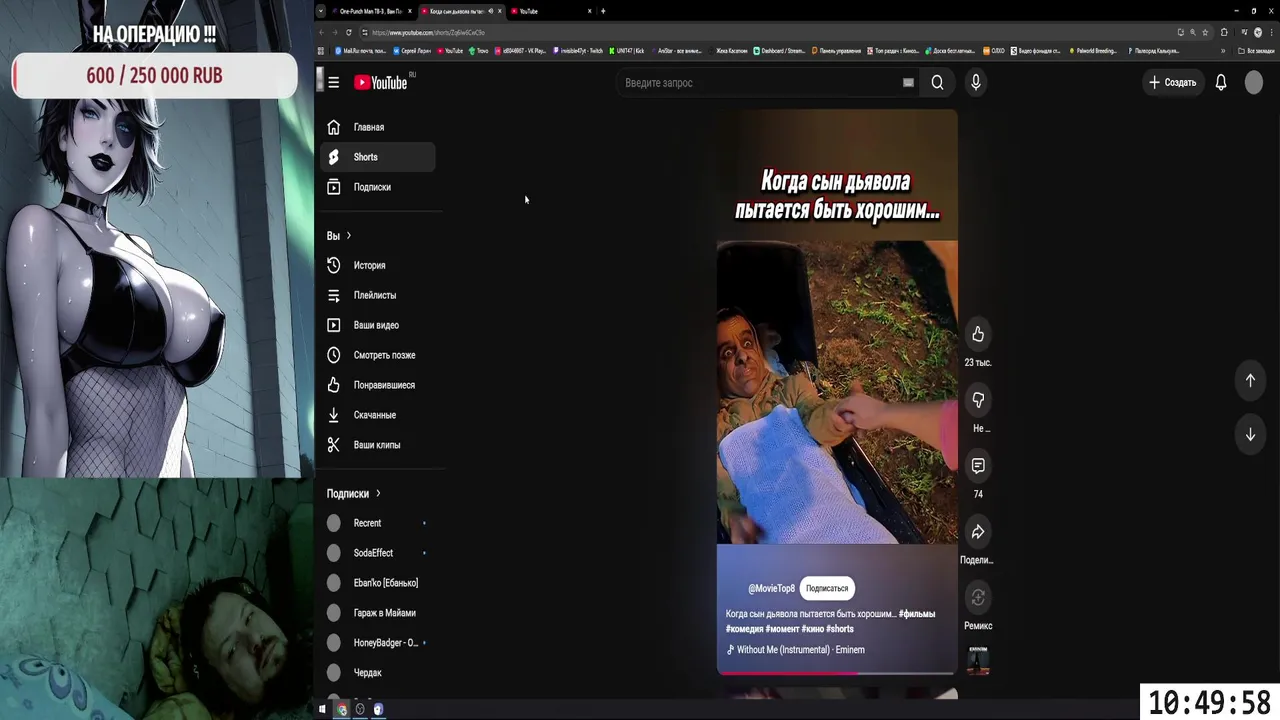Open 'Подписки' in the sidebar
This screenshot has width=1280, height=720.
[378, 187]
